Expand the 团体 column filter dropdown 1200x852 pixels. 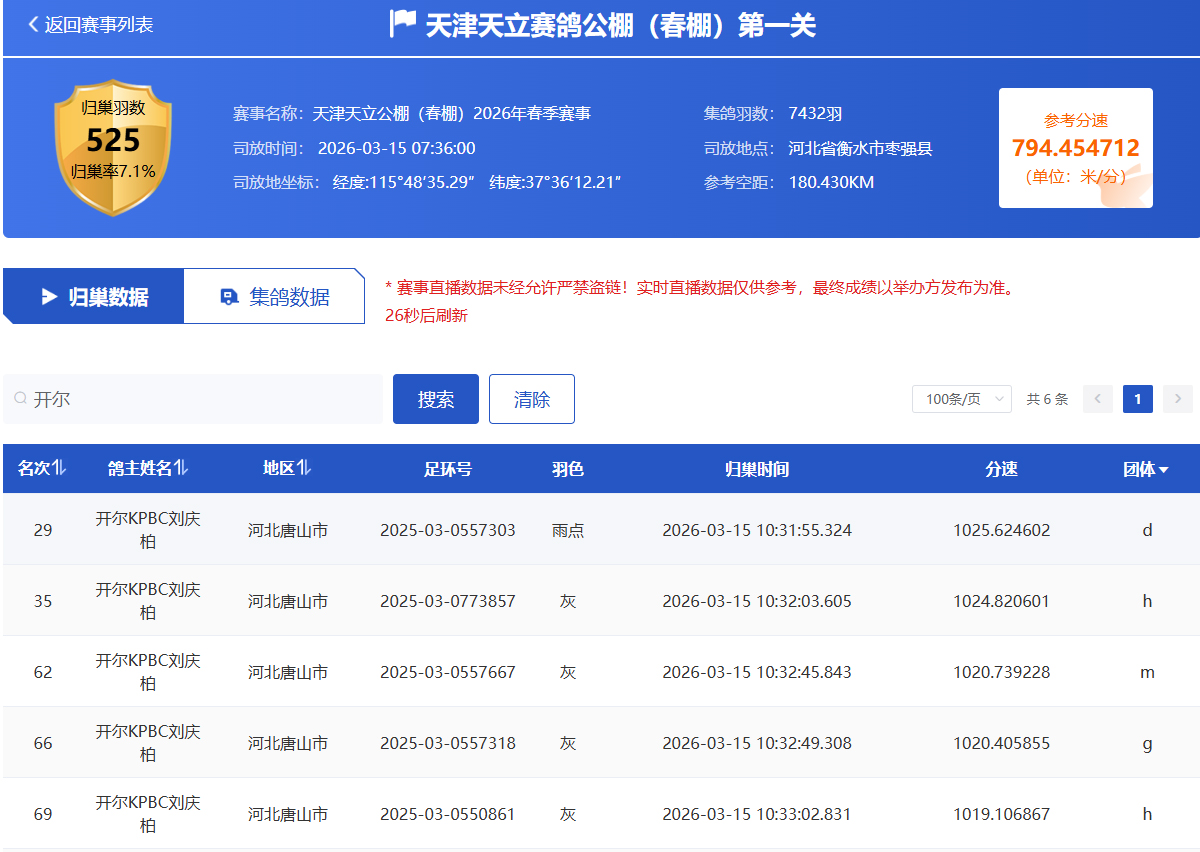point(1164,470)
